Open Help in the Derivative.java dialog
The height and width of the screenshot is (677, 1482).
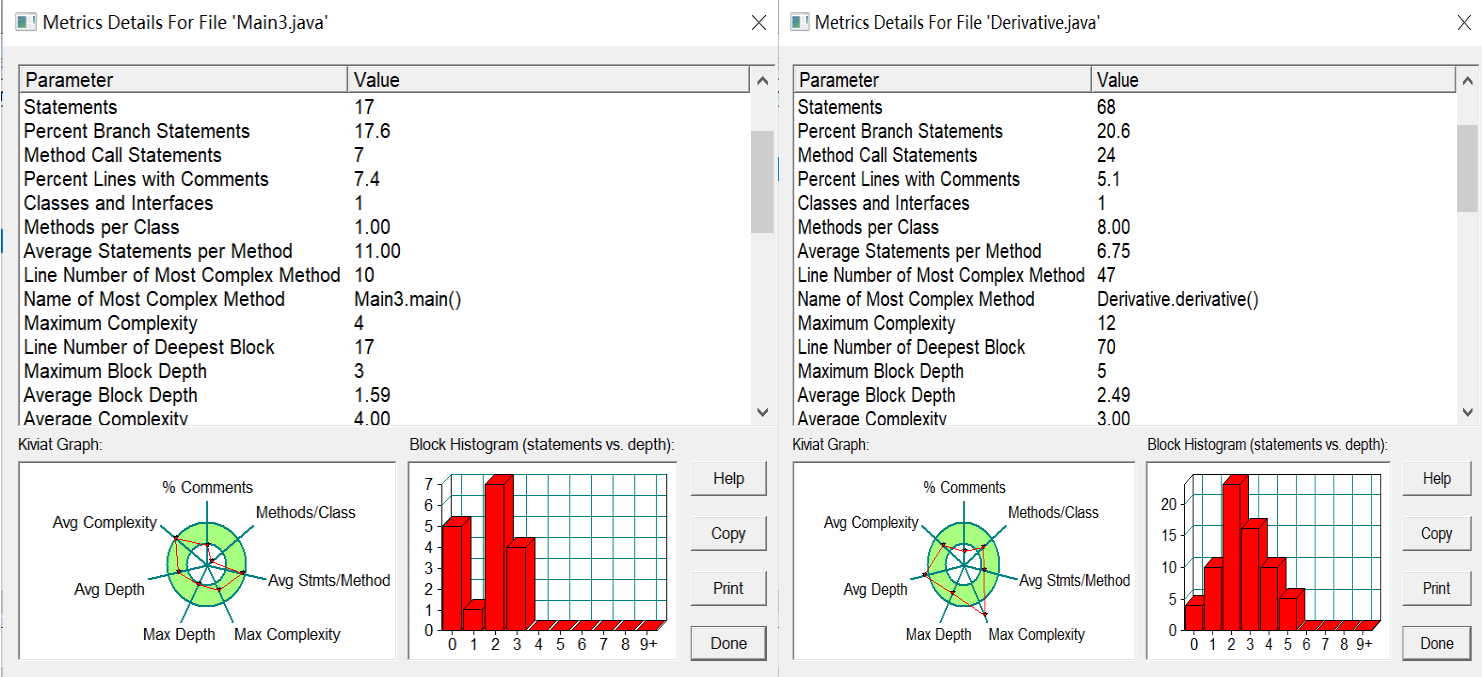[1436, 479]
